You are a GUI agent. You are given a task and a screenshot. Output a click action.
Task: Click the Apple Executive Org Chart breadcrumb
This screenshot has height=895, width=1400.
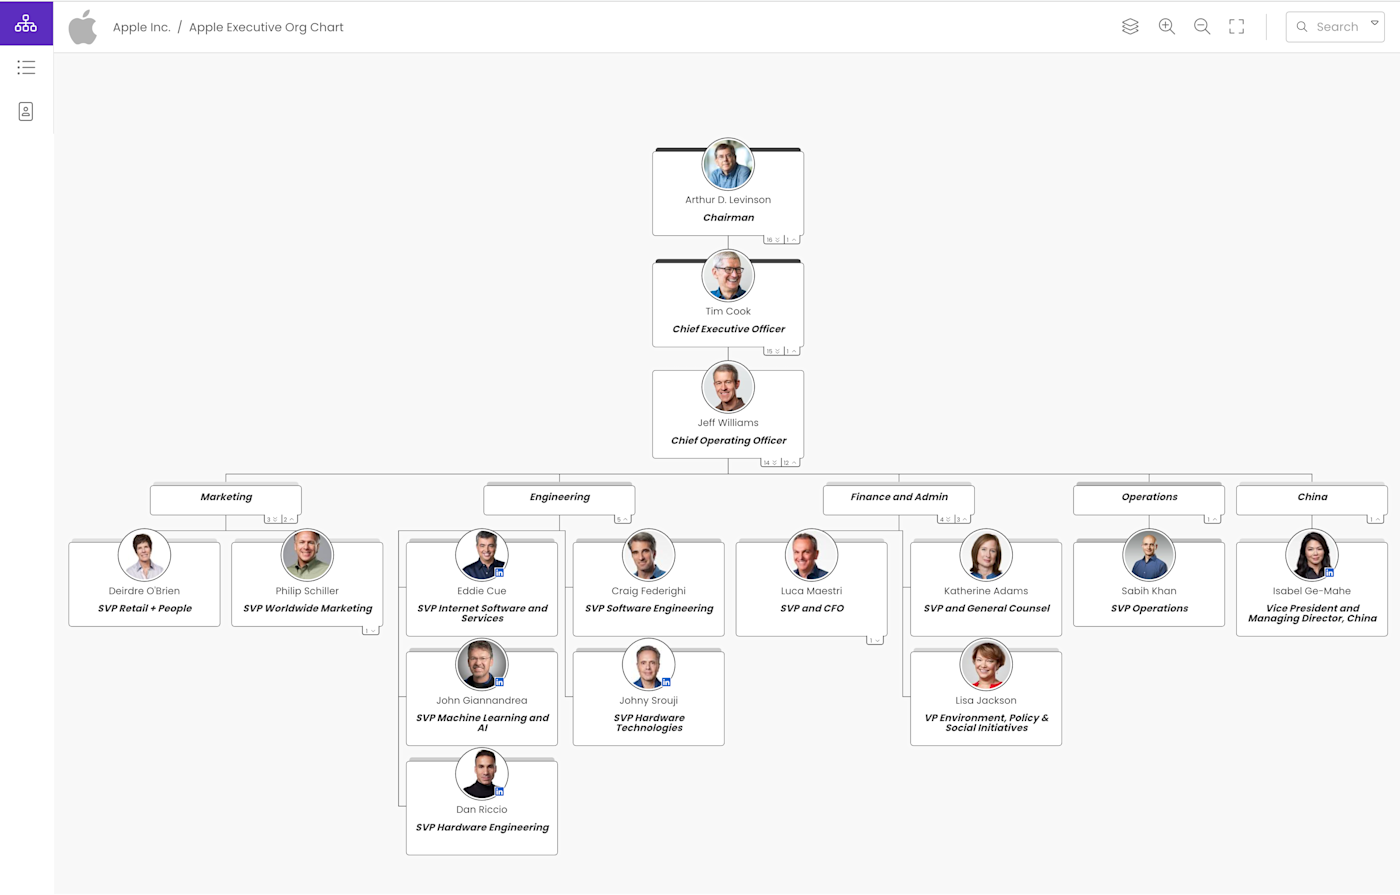pos(266,27)
